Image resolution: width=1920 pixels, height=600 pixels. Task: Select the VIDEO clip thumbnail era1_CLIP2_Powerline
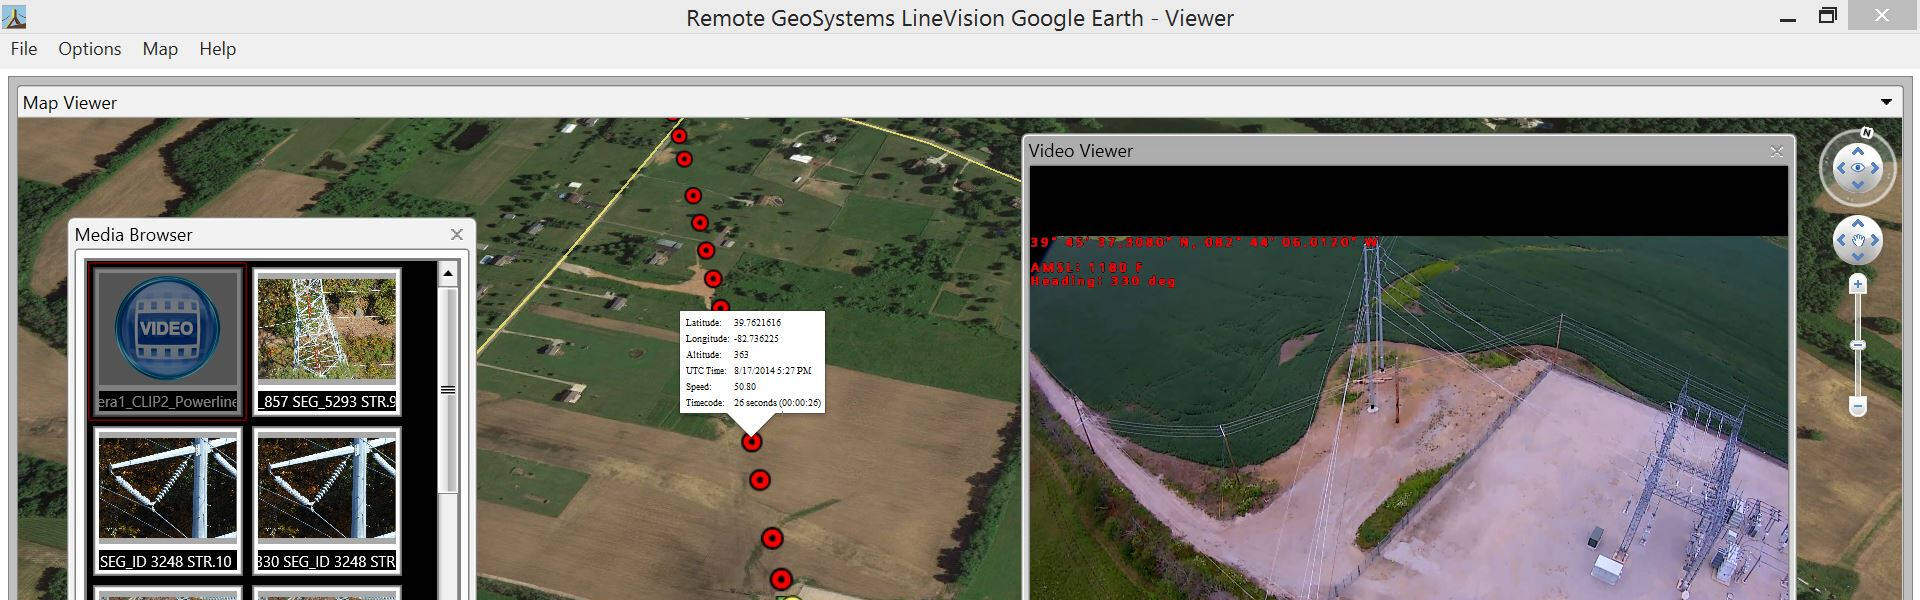167,340
